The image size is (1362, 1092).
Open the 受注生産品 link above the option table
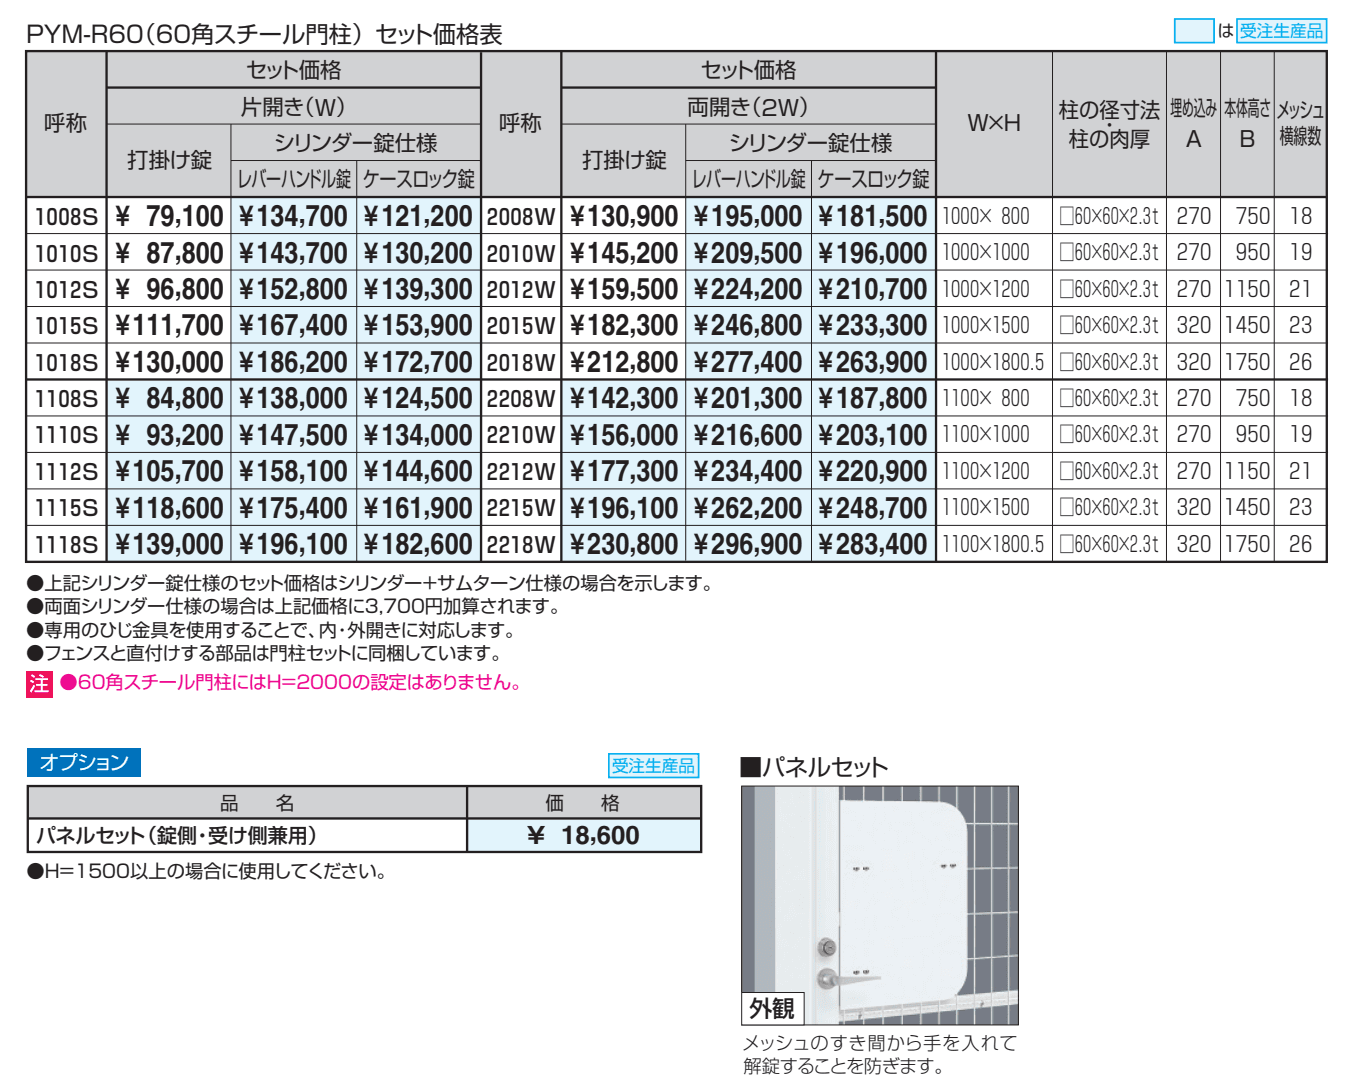(x=652, y=763)
